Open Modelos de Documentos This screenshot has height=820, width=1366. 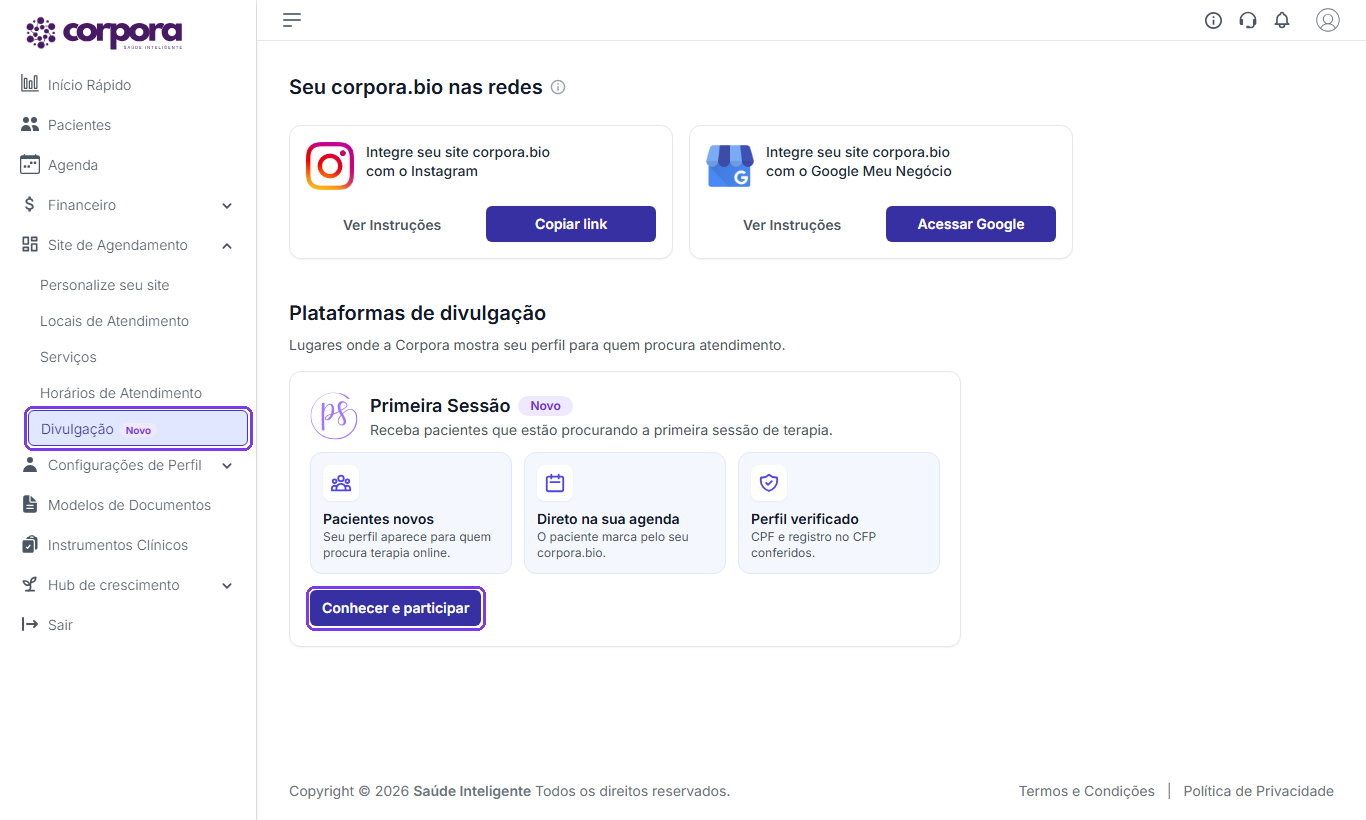point(128,505)
